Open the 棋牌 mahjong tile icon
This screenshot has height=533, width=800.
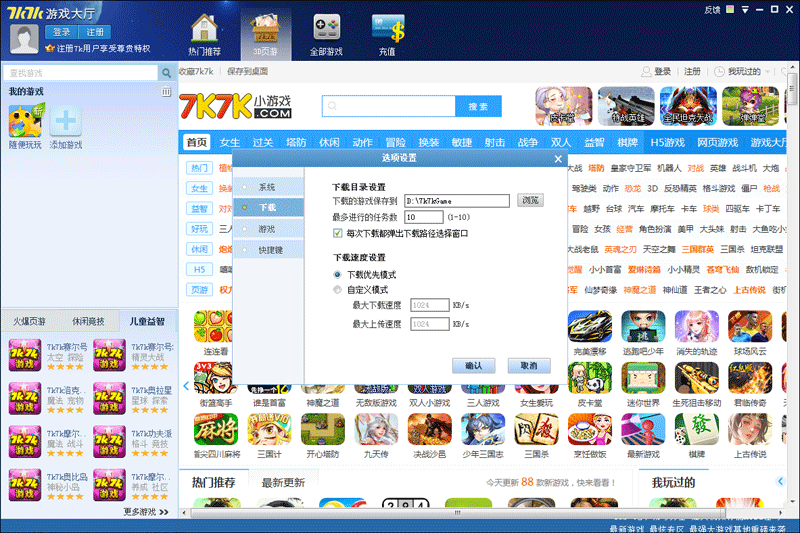click(696, 429)
